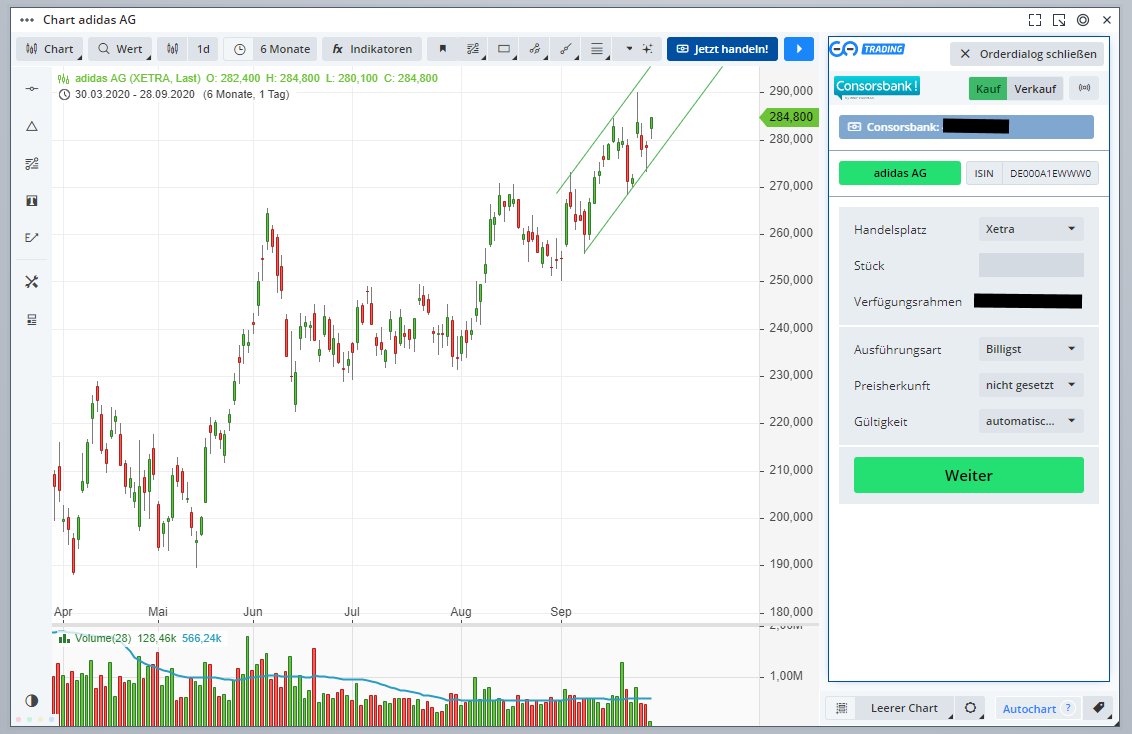This screenshot has height=734, width=1132.
Task: Click the Consorsbank account bar
Action: click(x=966, y=127)
